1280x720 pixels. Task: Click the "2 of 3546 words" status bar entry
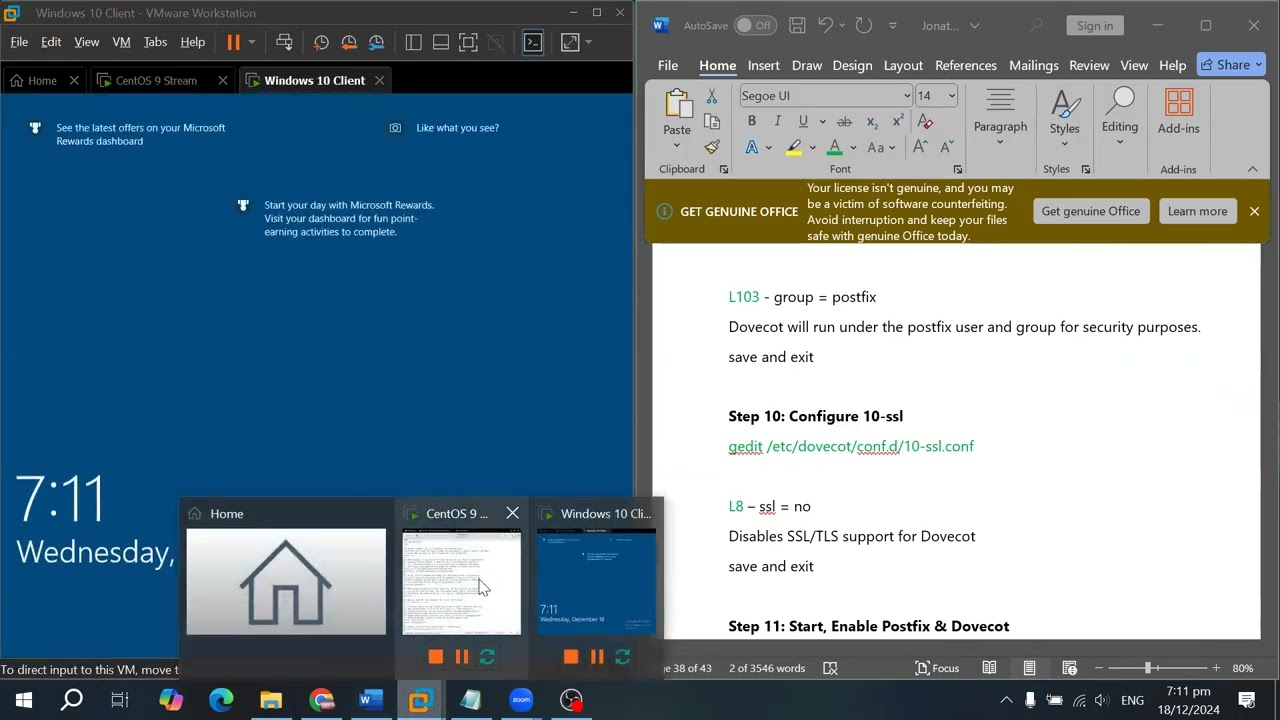pos(767,668)
